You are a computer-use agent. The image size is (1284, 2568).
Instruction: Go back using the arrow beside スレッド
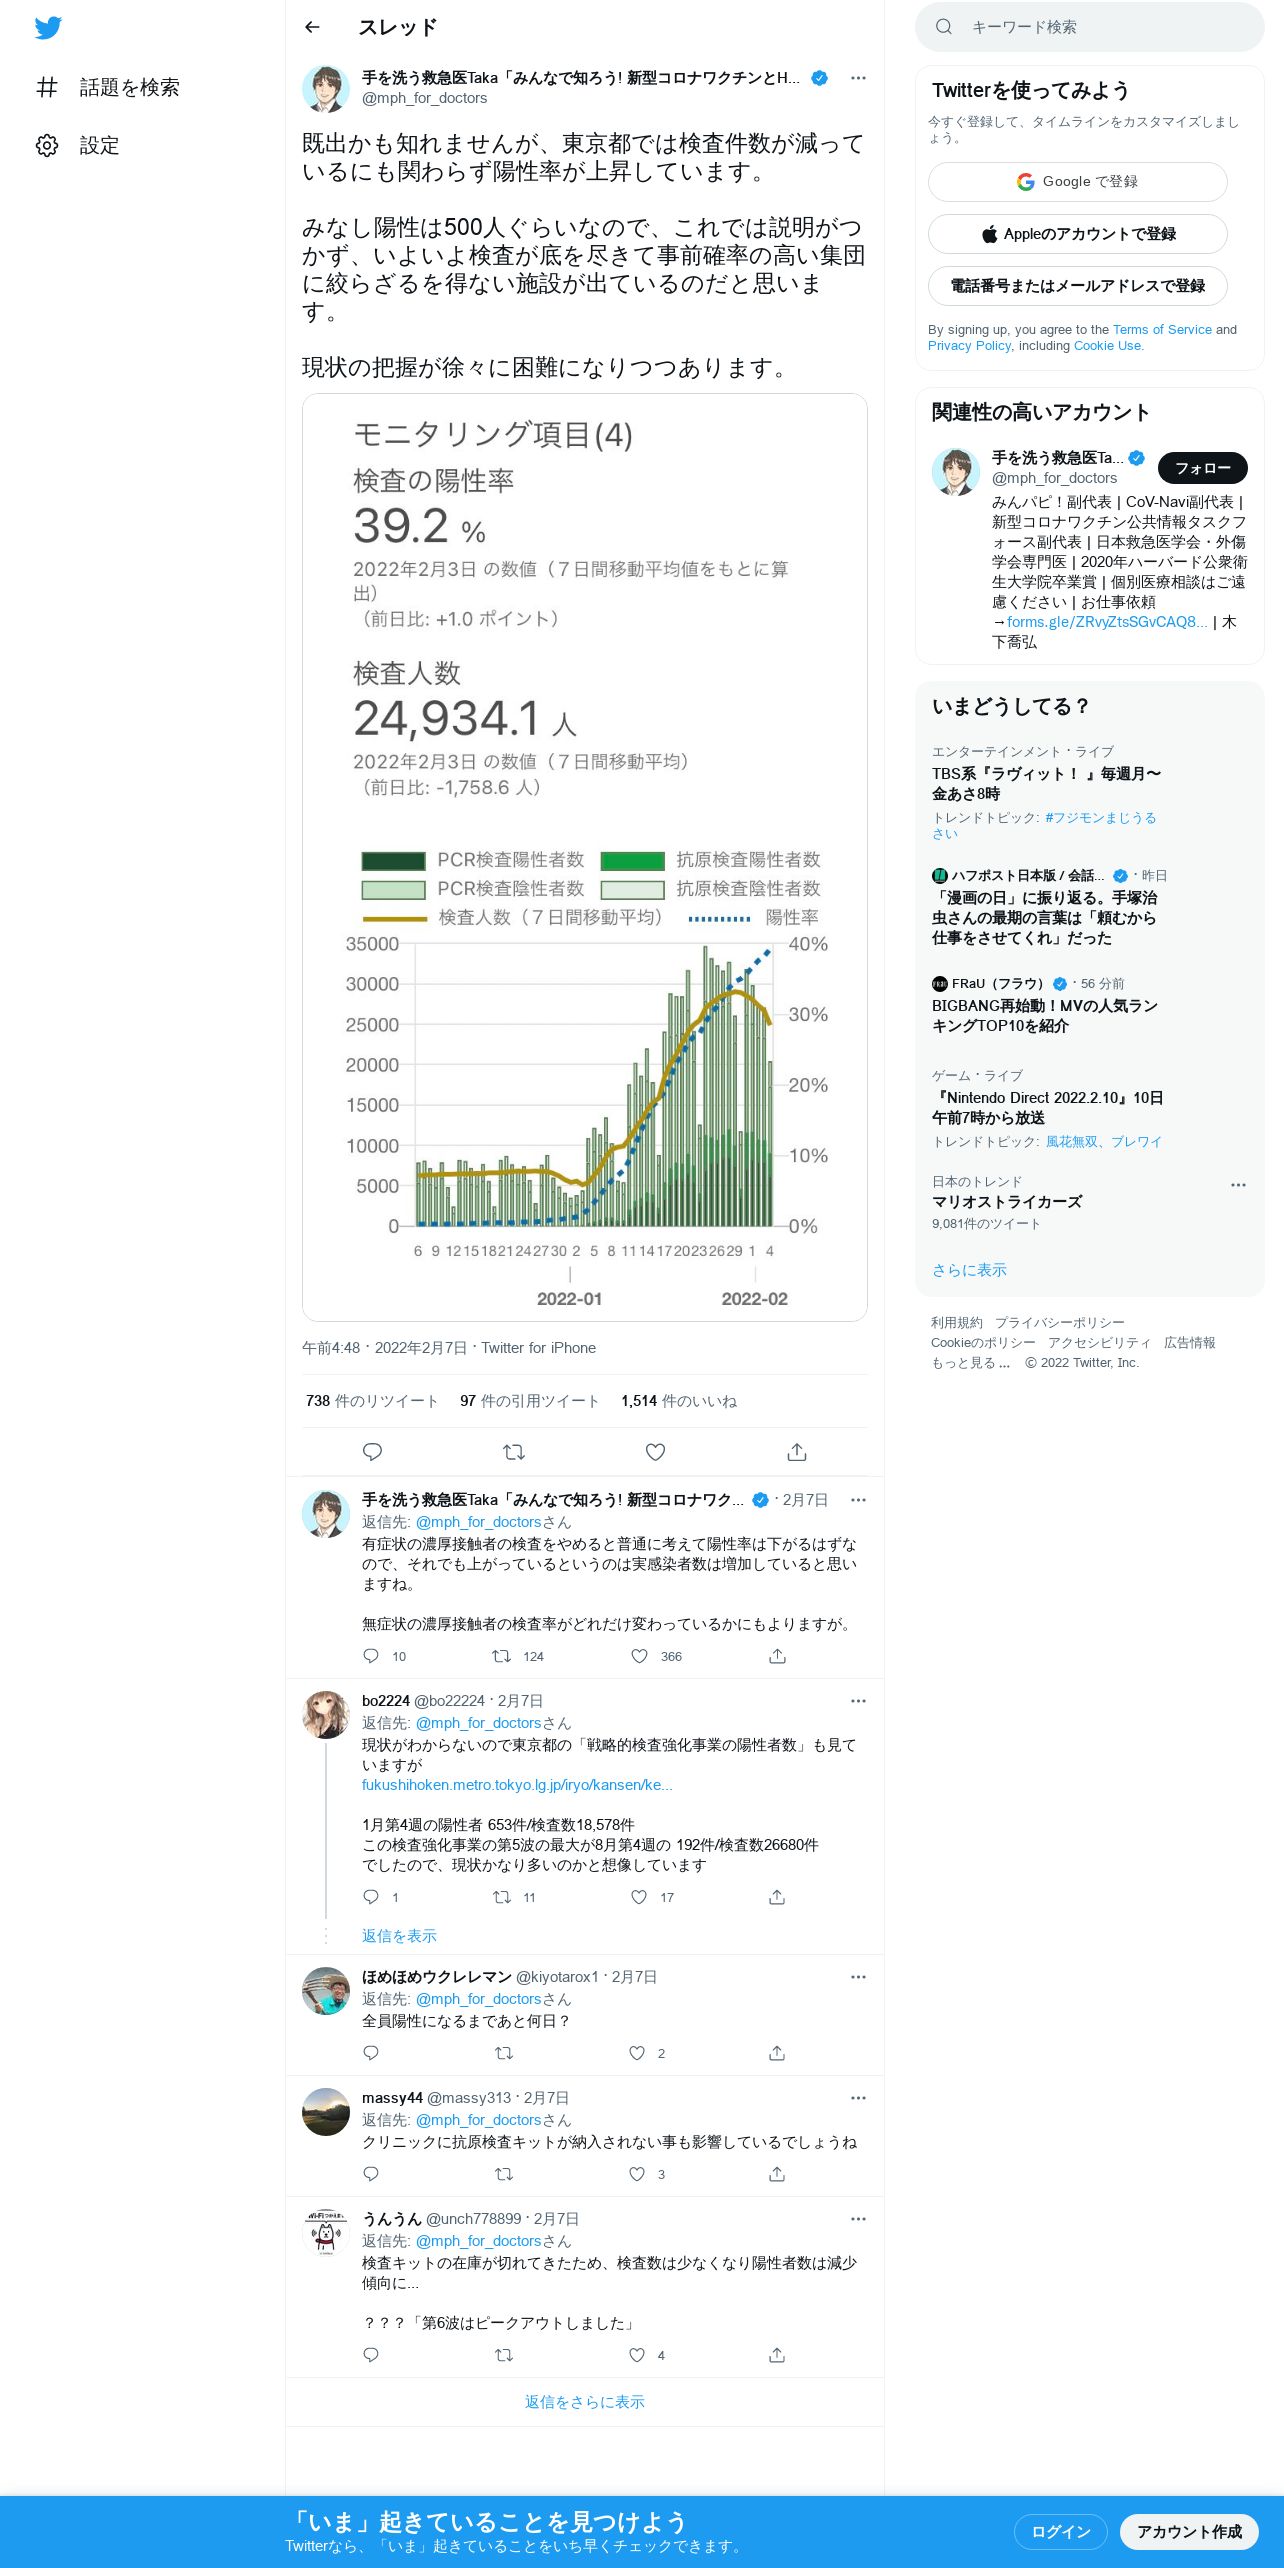click(312, 28)
